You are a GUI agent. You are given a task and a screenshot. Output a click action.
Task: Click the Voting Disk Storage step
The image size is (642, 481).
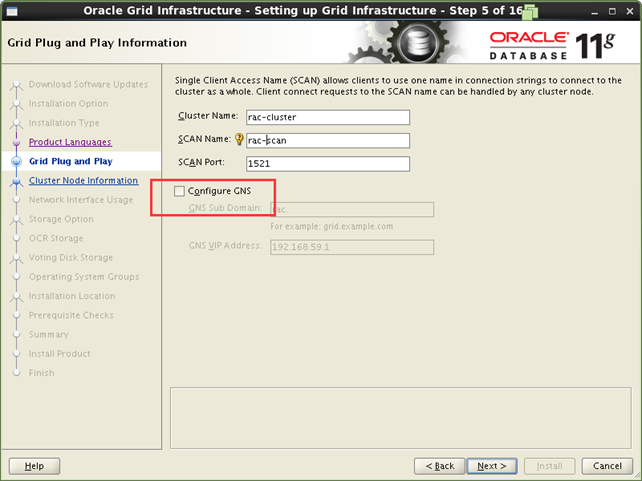[x=71, y=257]
